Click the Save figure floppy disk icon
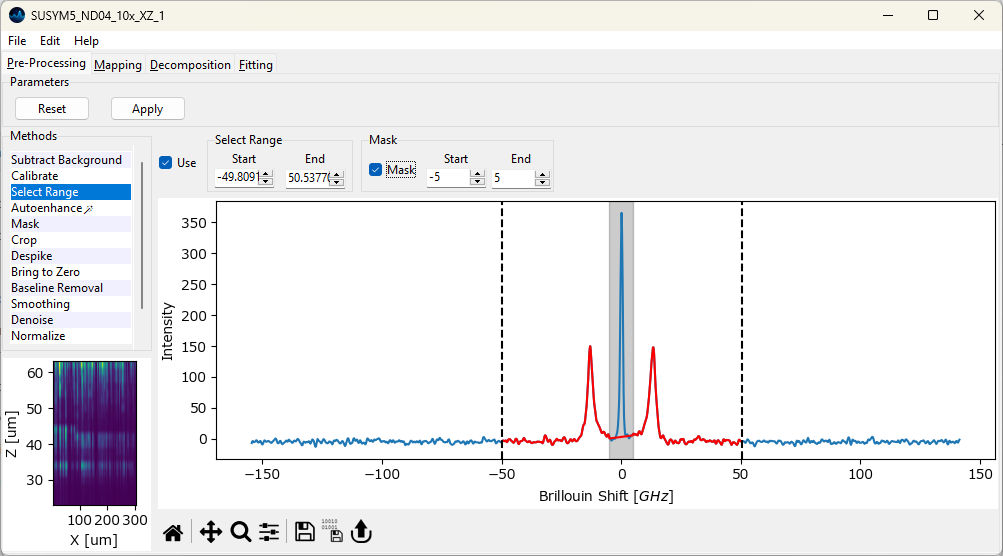Viewport: 1003px width, 556px height. pyautogui.click(x=305, y=532)
